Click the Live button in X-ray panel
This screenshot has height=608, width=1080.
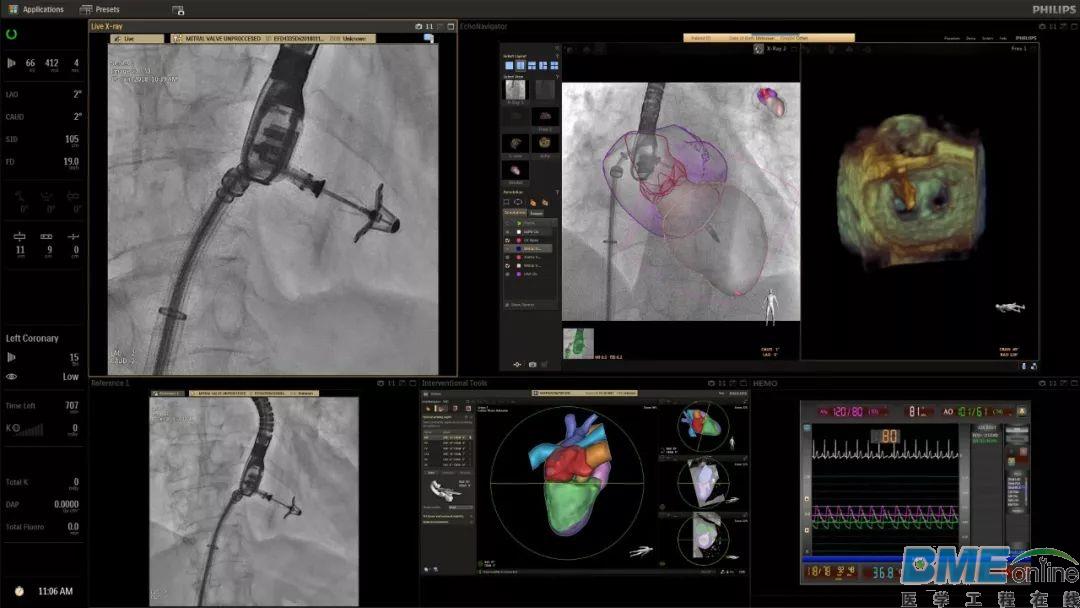[137, 39]
